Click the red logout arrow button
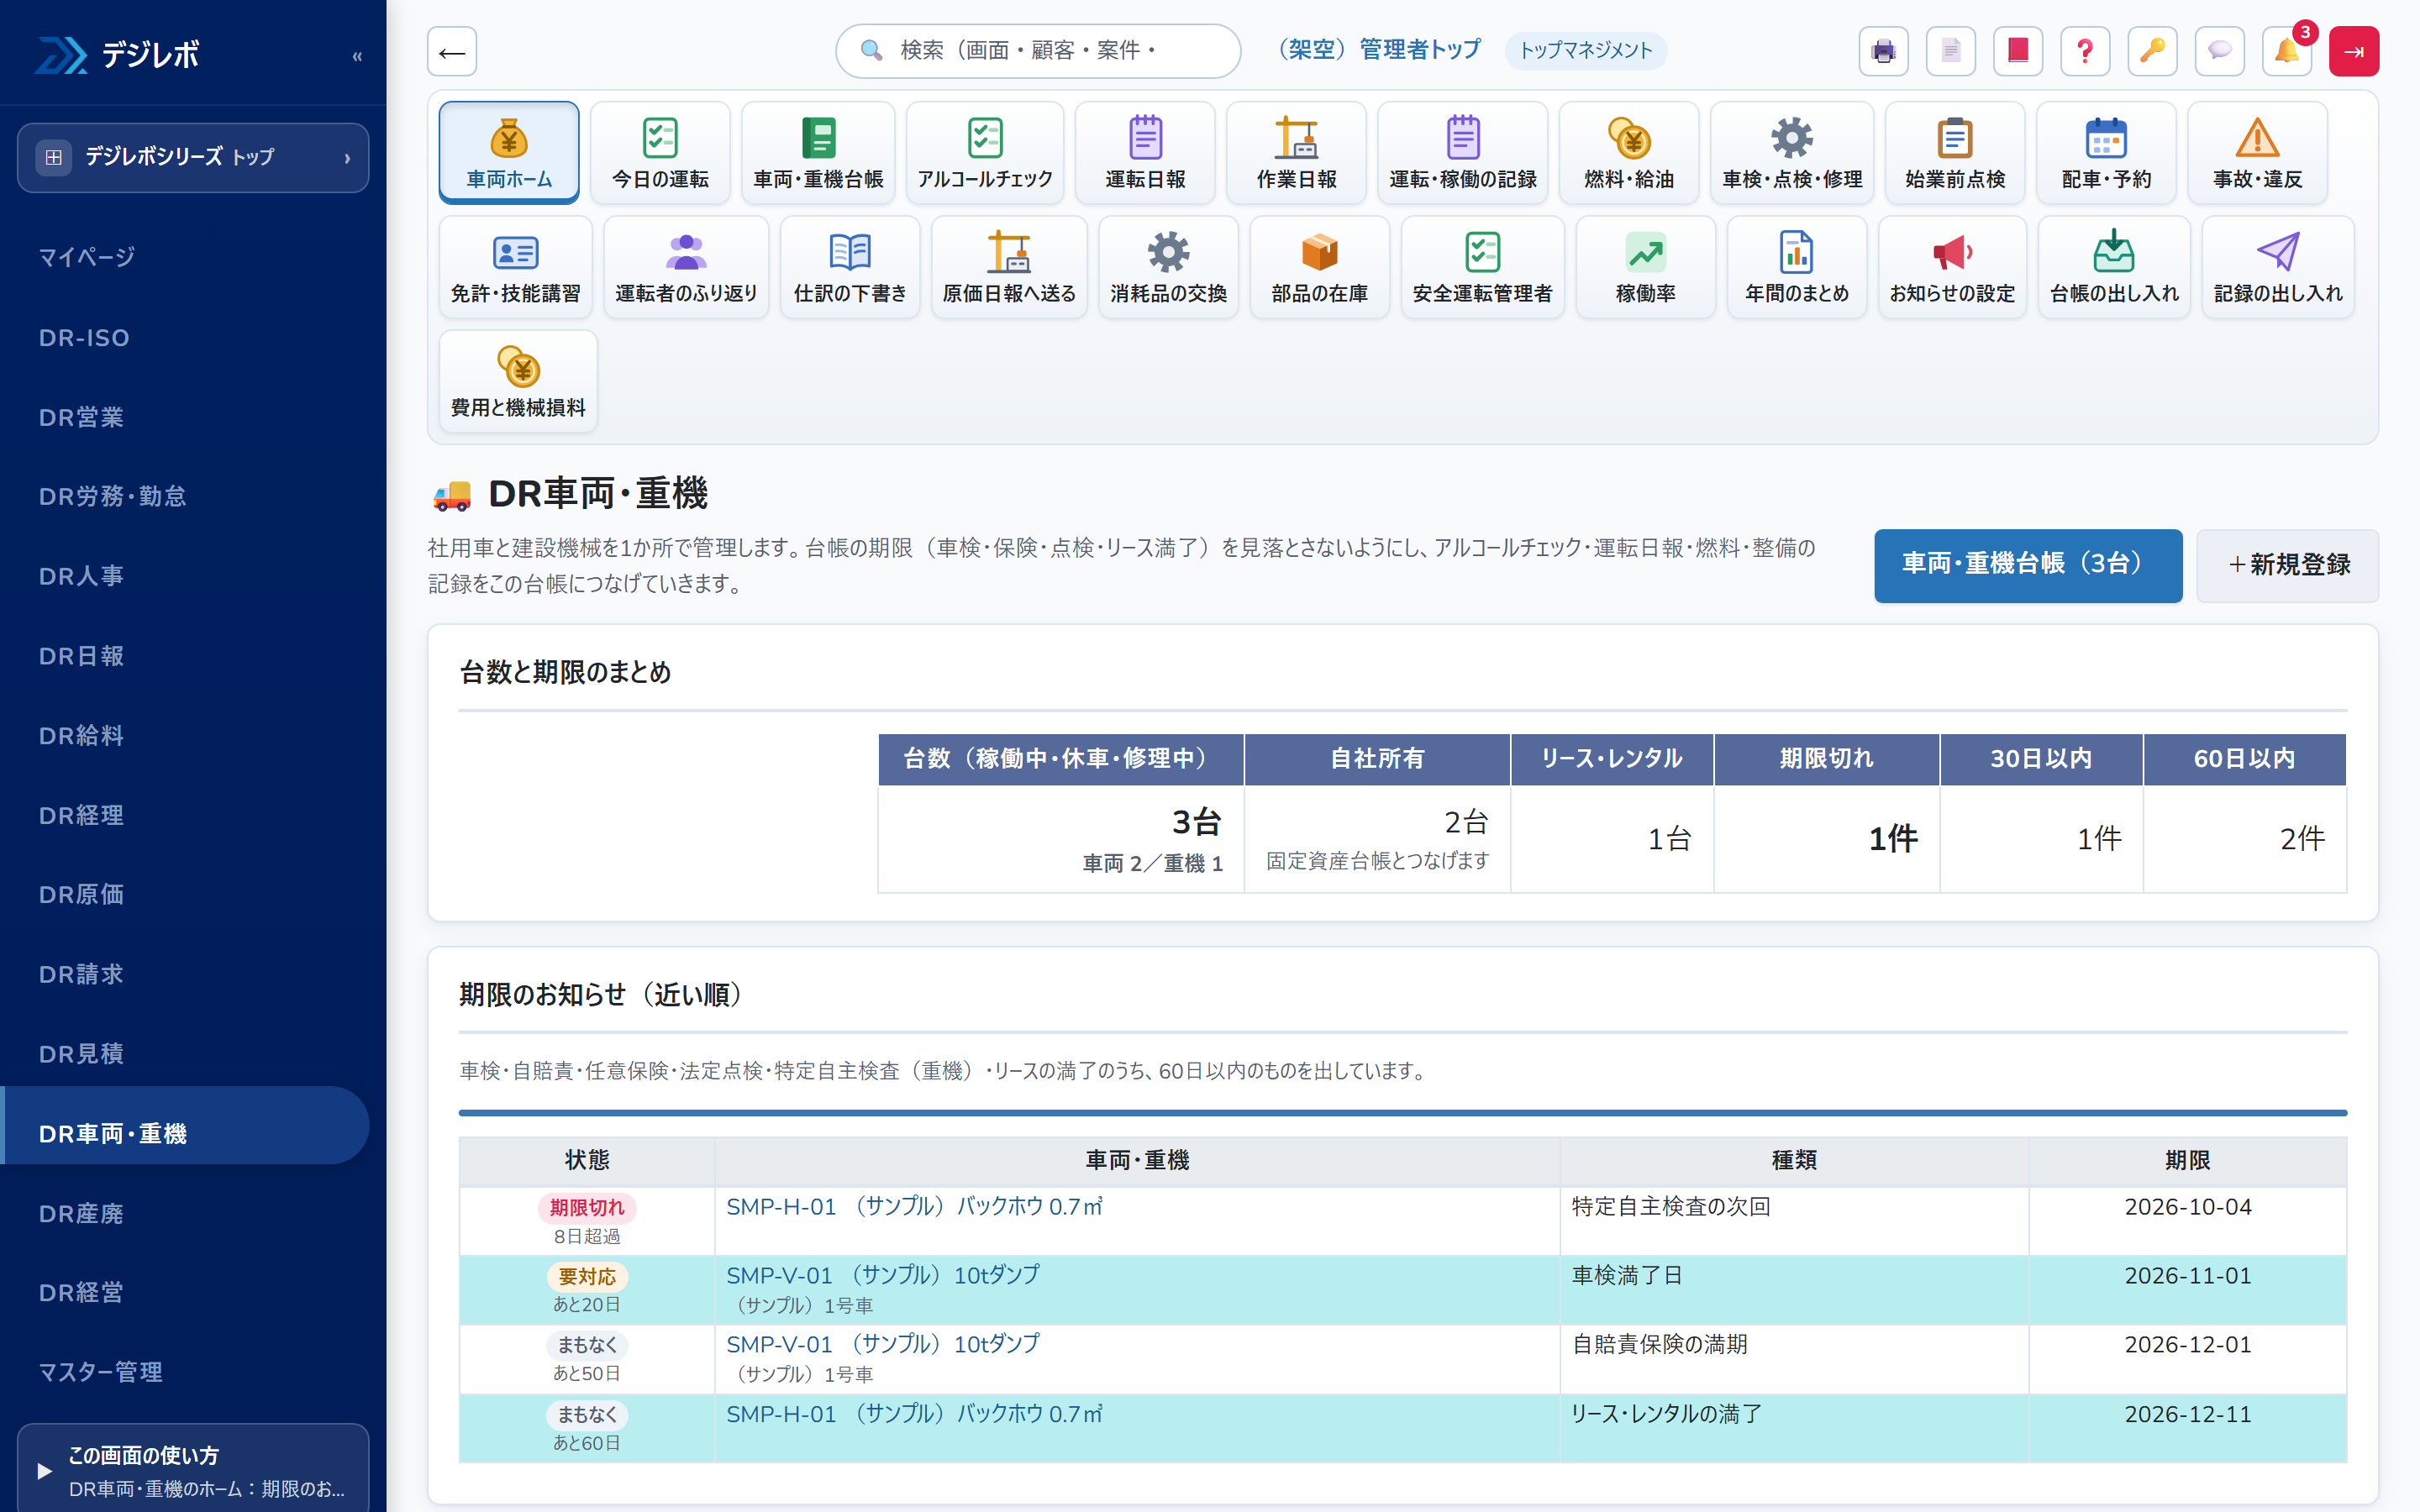The height and width of the screenshot is (1512, 2420). coord(2354,51)
